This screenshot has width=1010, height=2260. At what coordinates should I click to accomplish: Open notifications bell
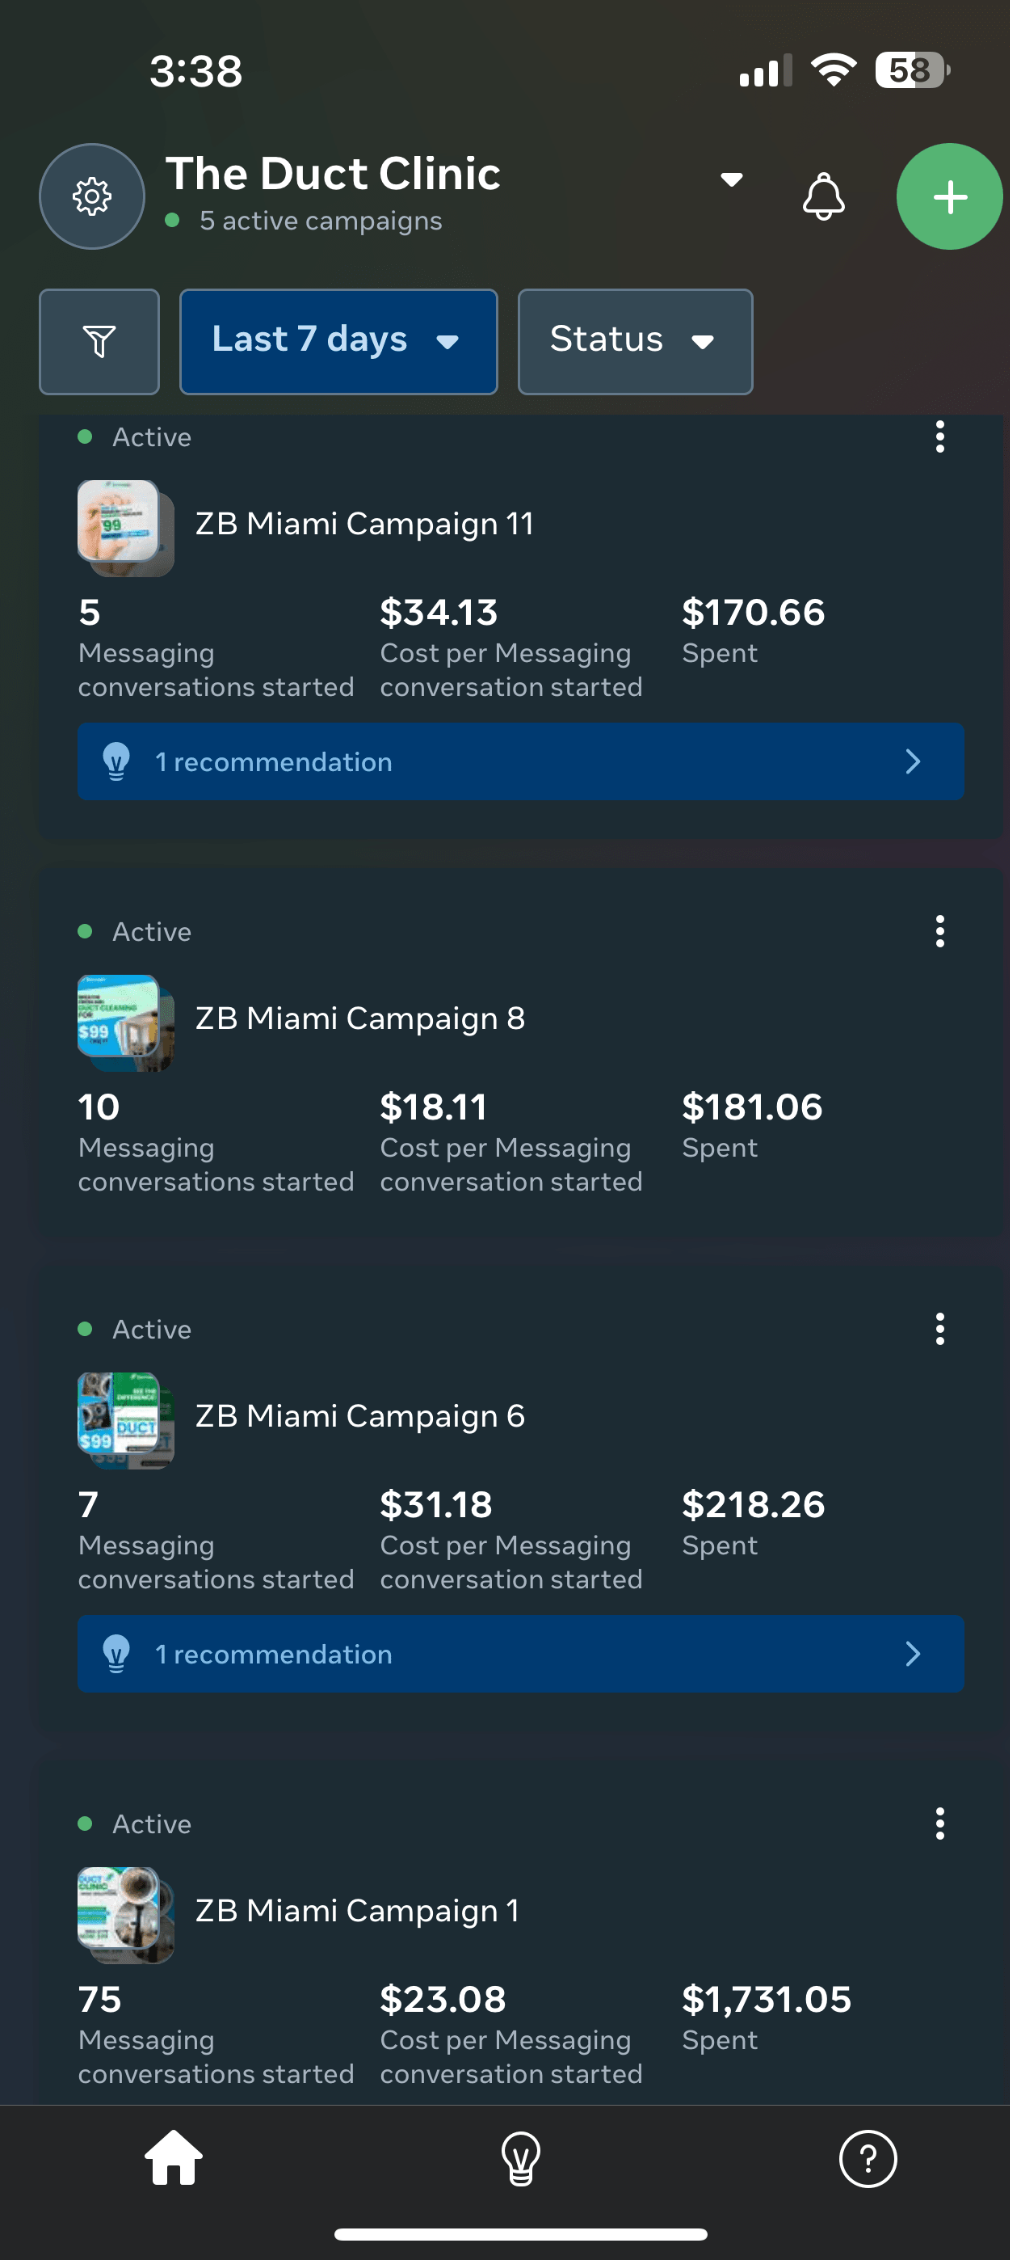click(x=823, y=196)
